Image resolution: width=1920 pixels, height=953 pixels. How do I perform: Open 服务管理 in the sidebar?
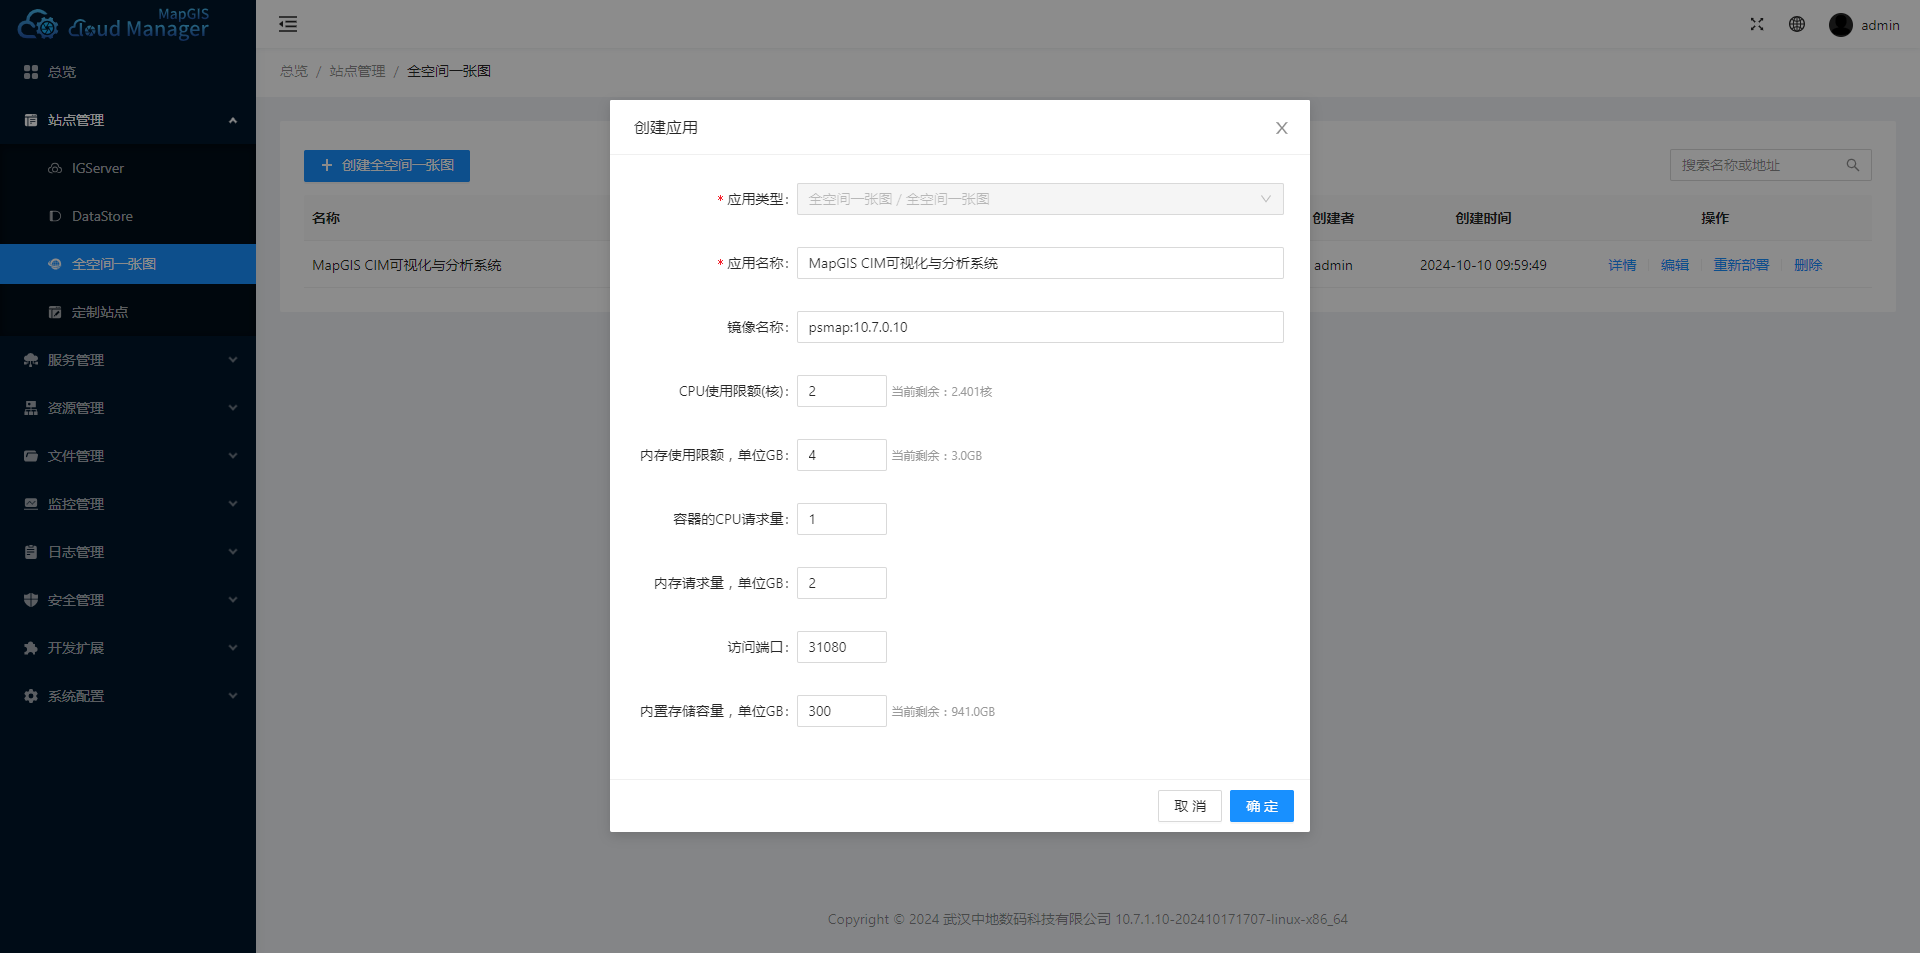coord(128,360)
